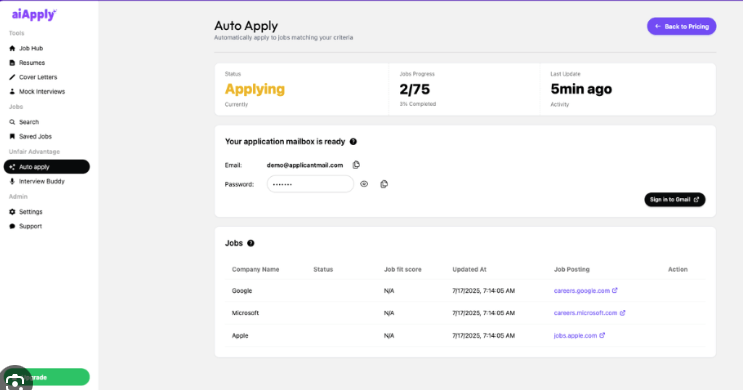Click the Support chat bubble icon
Image resolution: width=743 pixels, height=390 pixels.
[12, 226]
